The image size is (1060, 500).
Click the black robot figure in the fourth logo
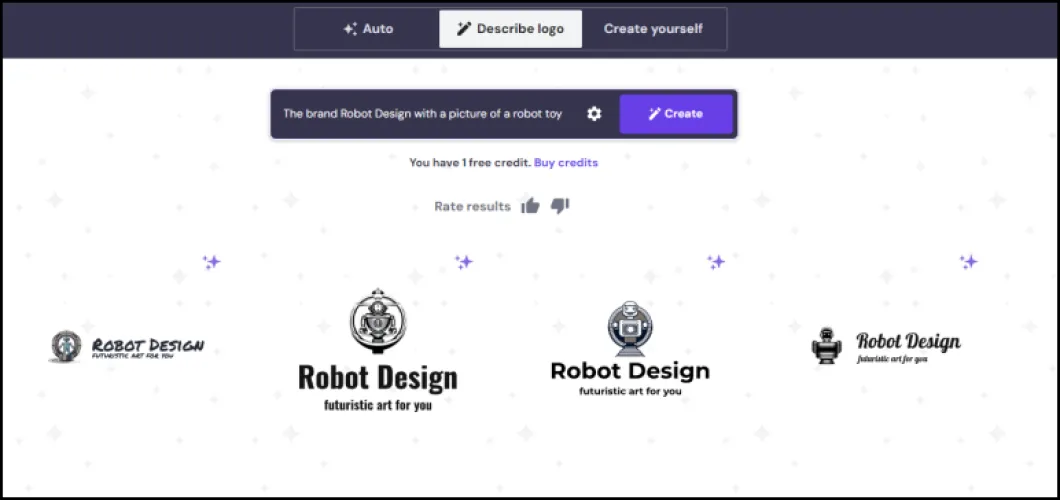point(826,346)
